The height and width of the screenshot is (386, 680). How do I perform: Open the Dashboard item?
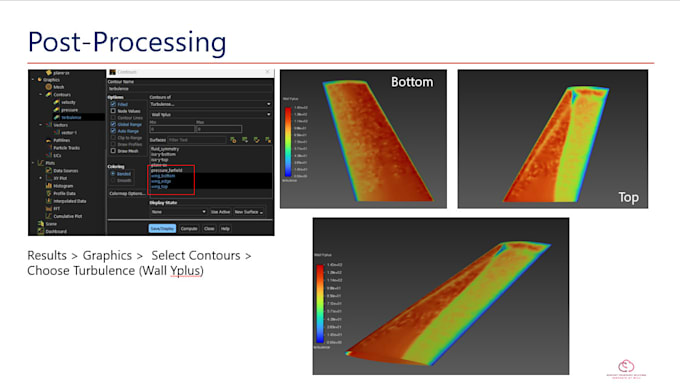56,231
